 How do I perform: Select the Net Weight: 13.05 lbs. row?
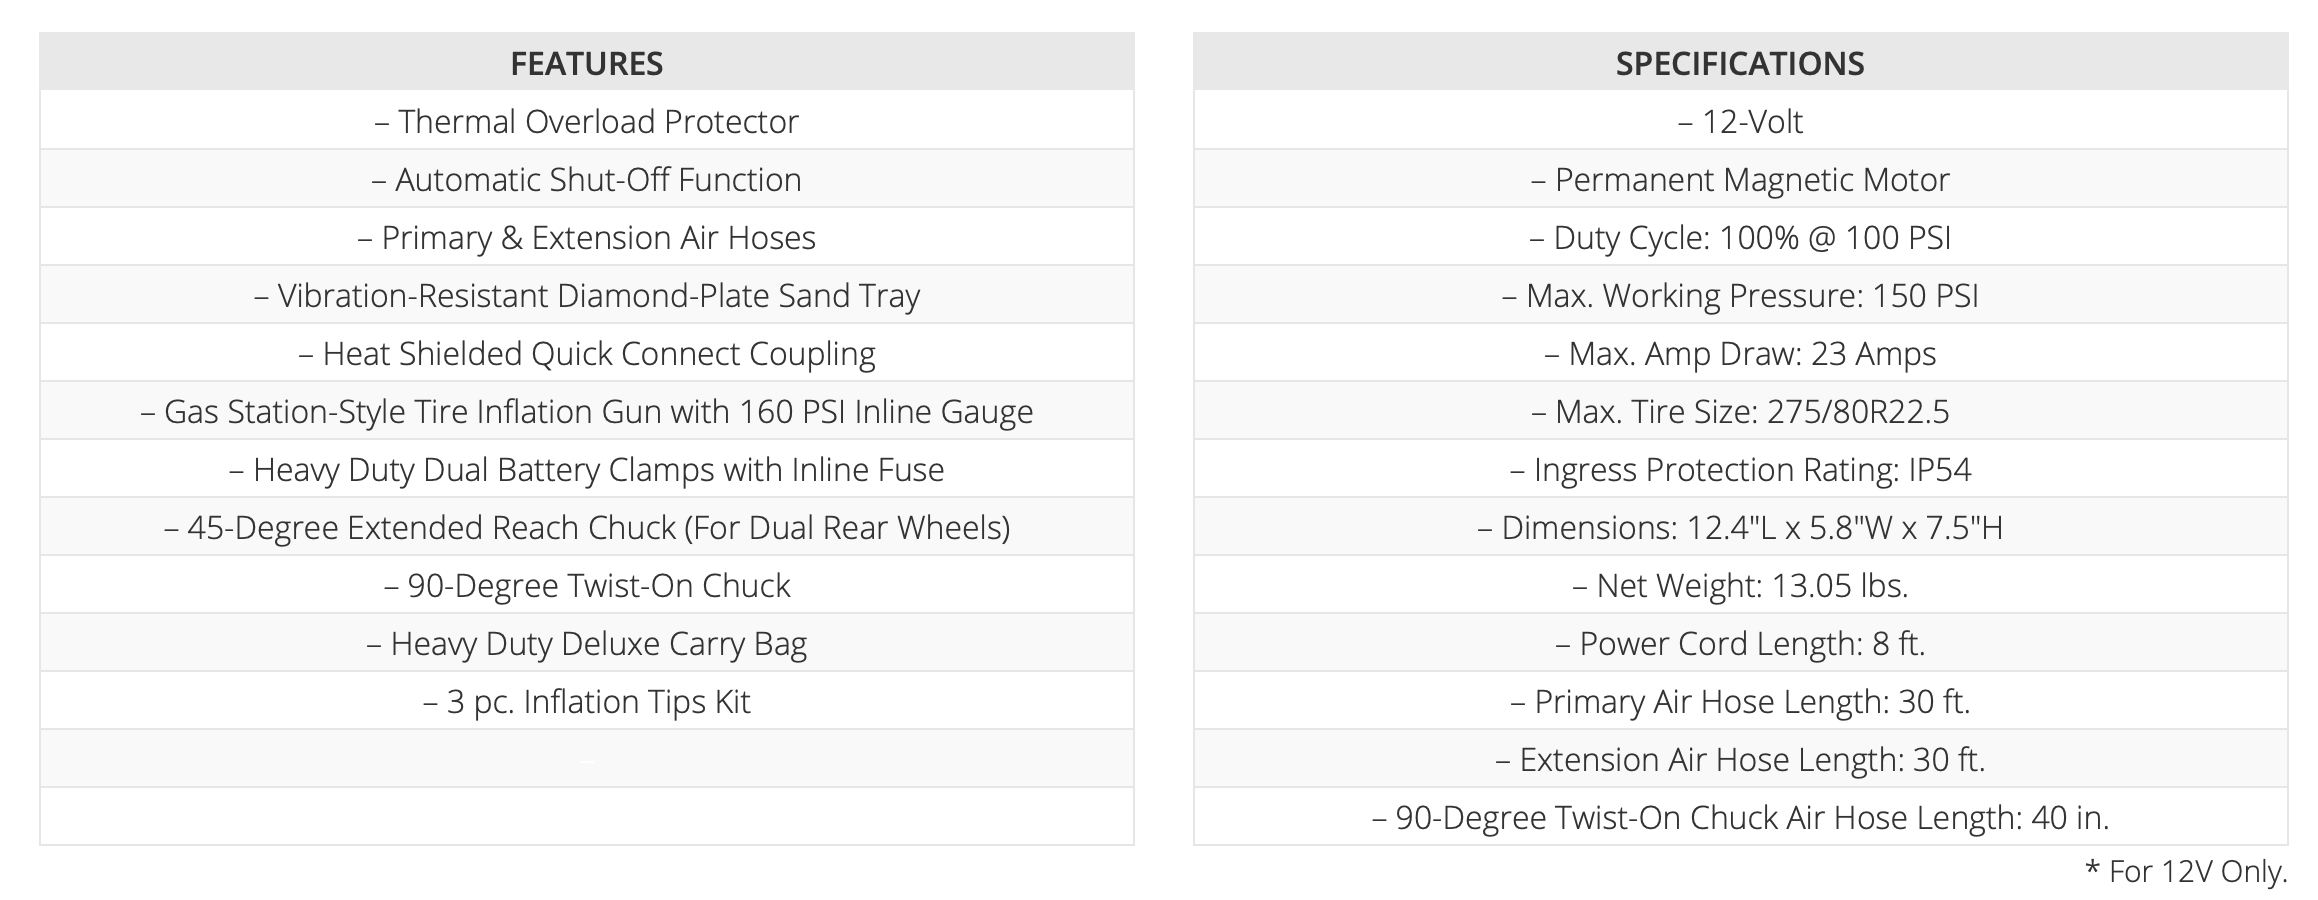pos(1740,585)
